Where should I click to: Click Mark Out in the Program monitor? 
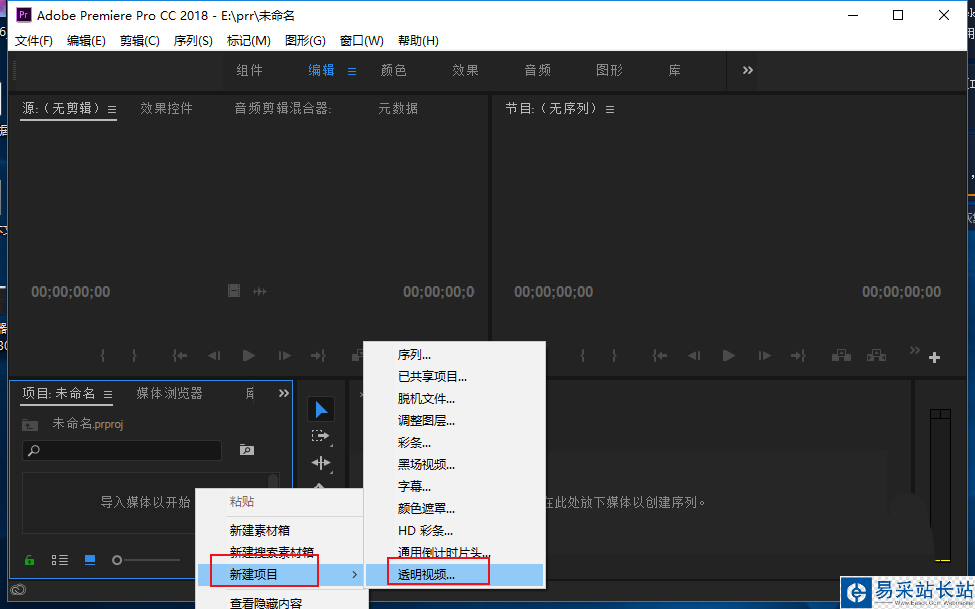614,356
